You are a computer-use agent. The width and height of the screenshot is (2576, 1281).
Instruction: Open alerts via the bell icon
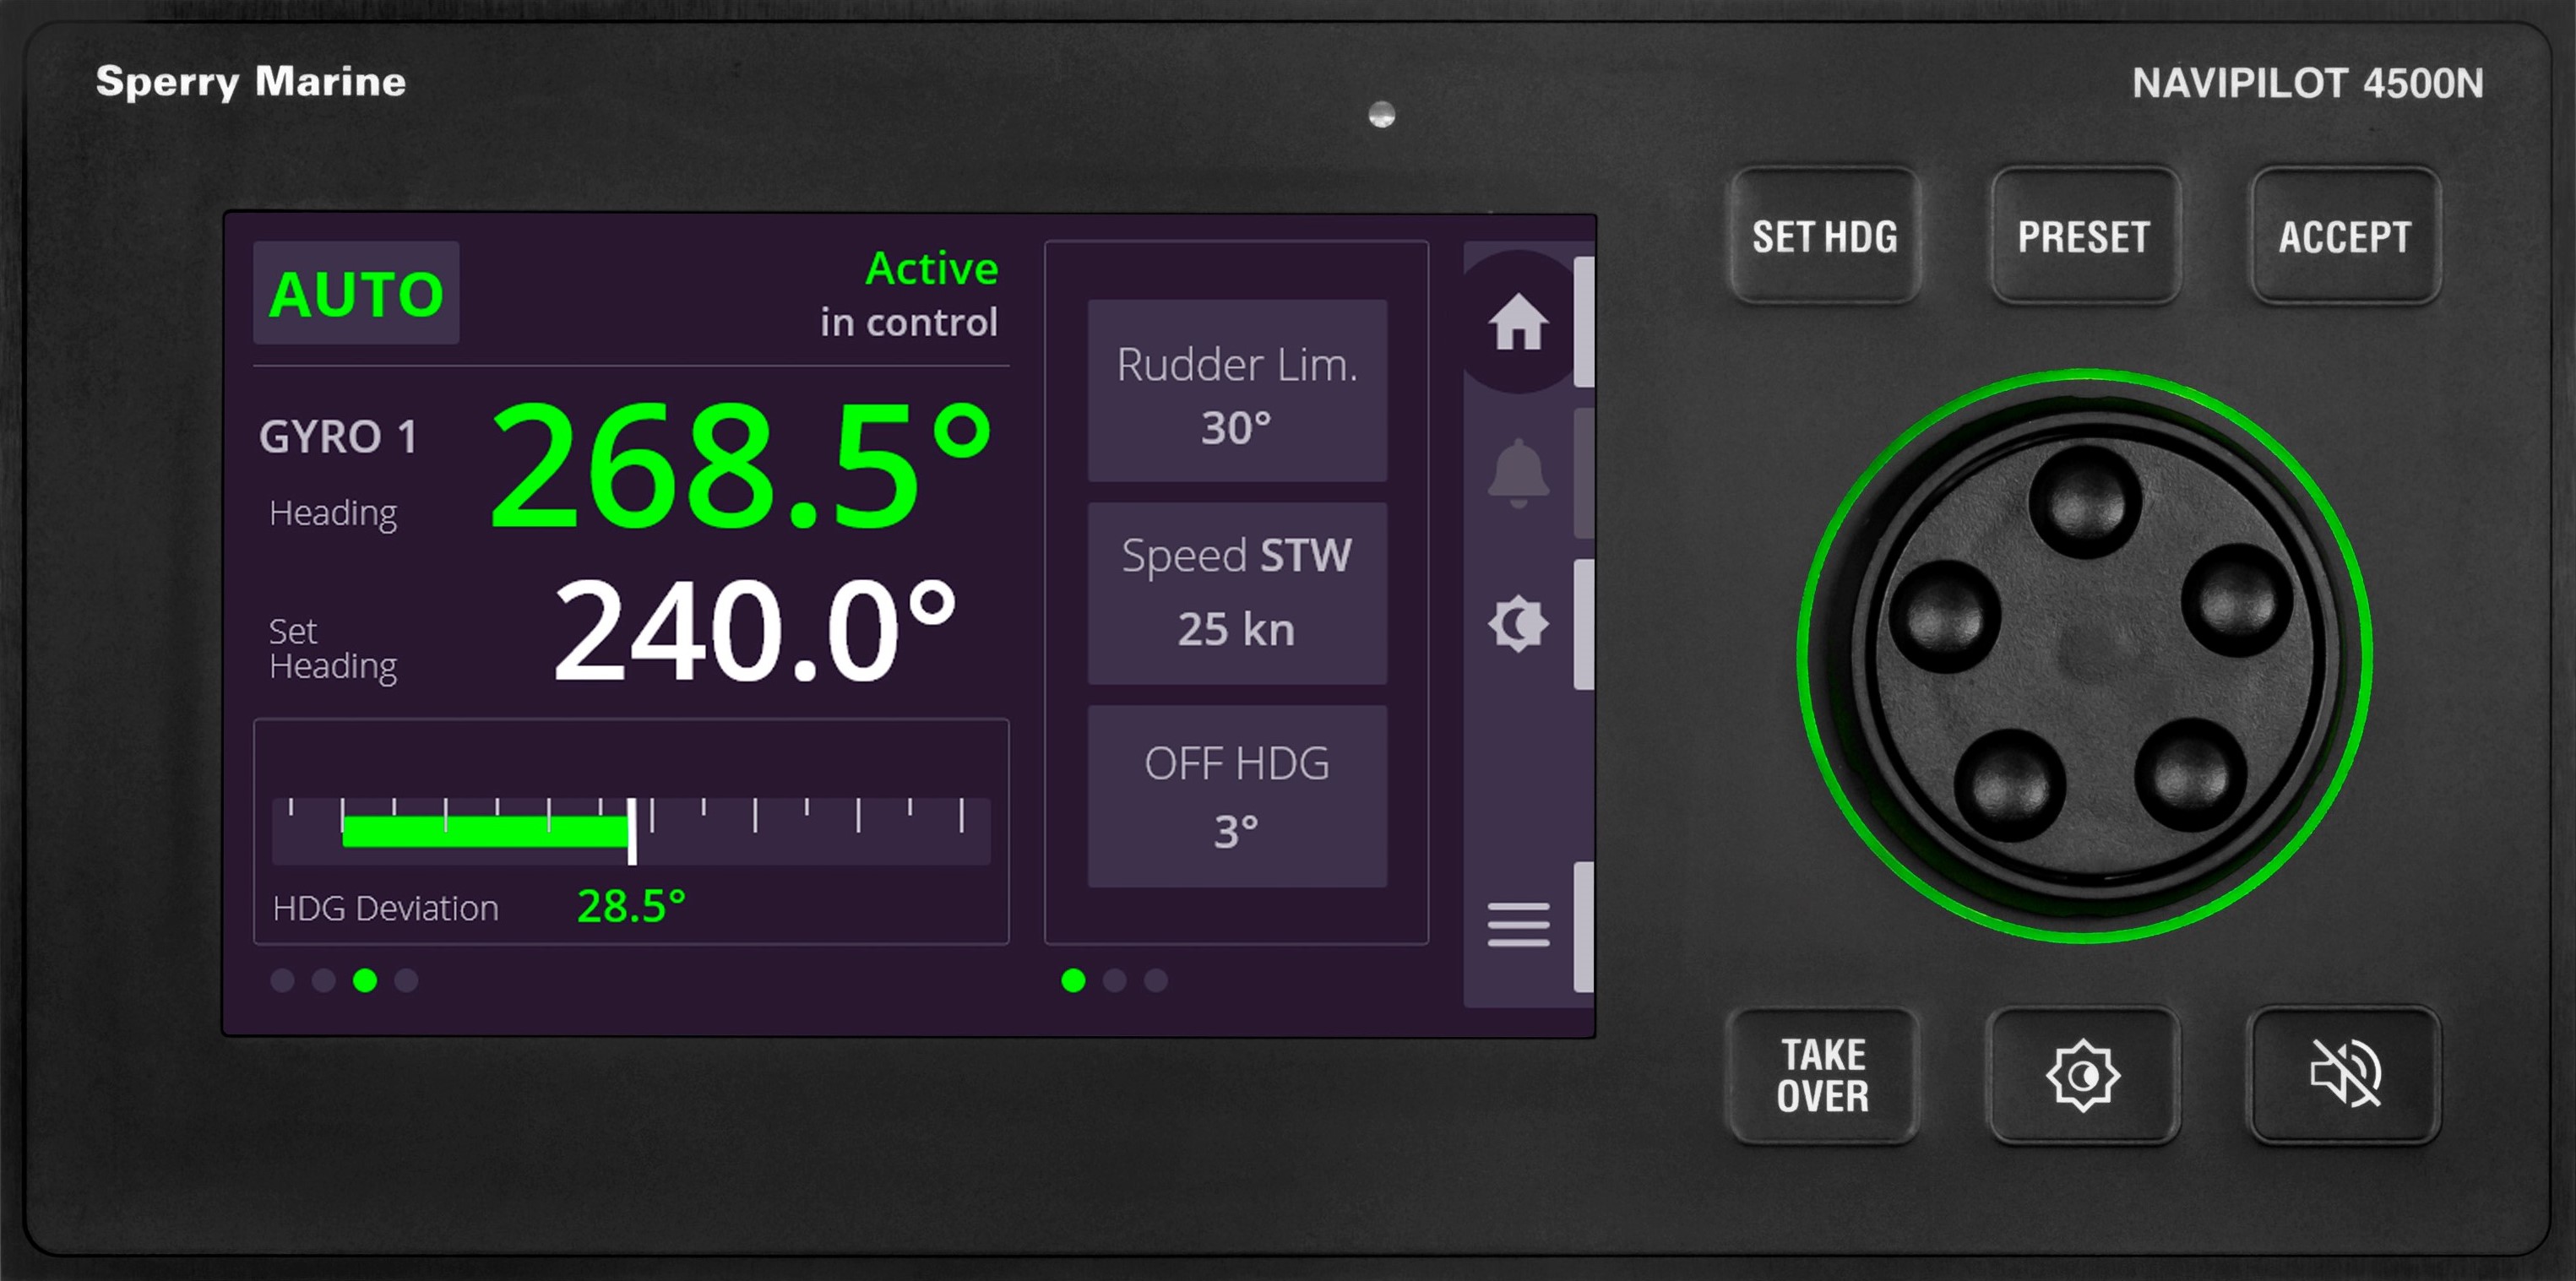(1518, 473)
